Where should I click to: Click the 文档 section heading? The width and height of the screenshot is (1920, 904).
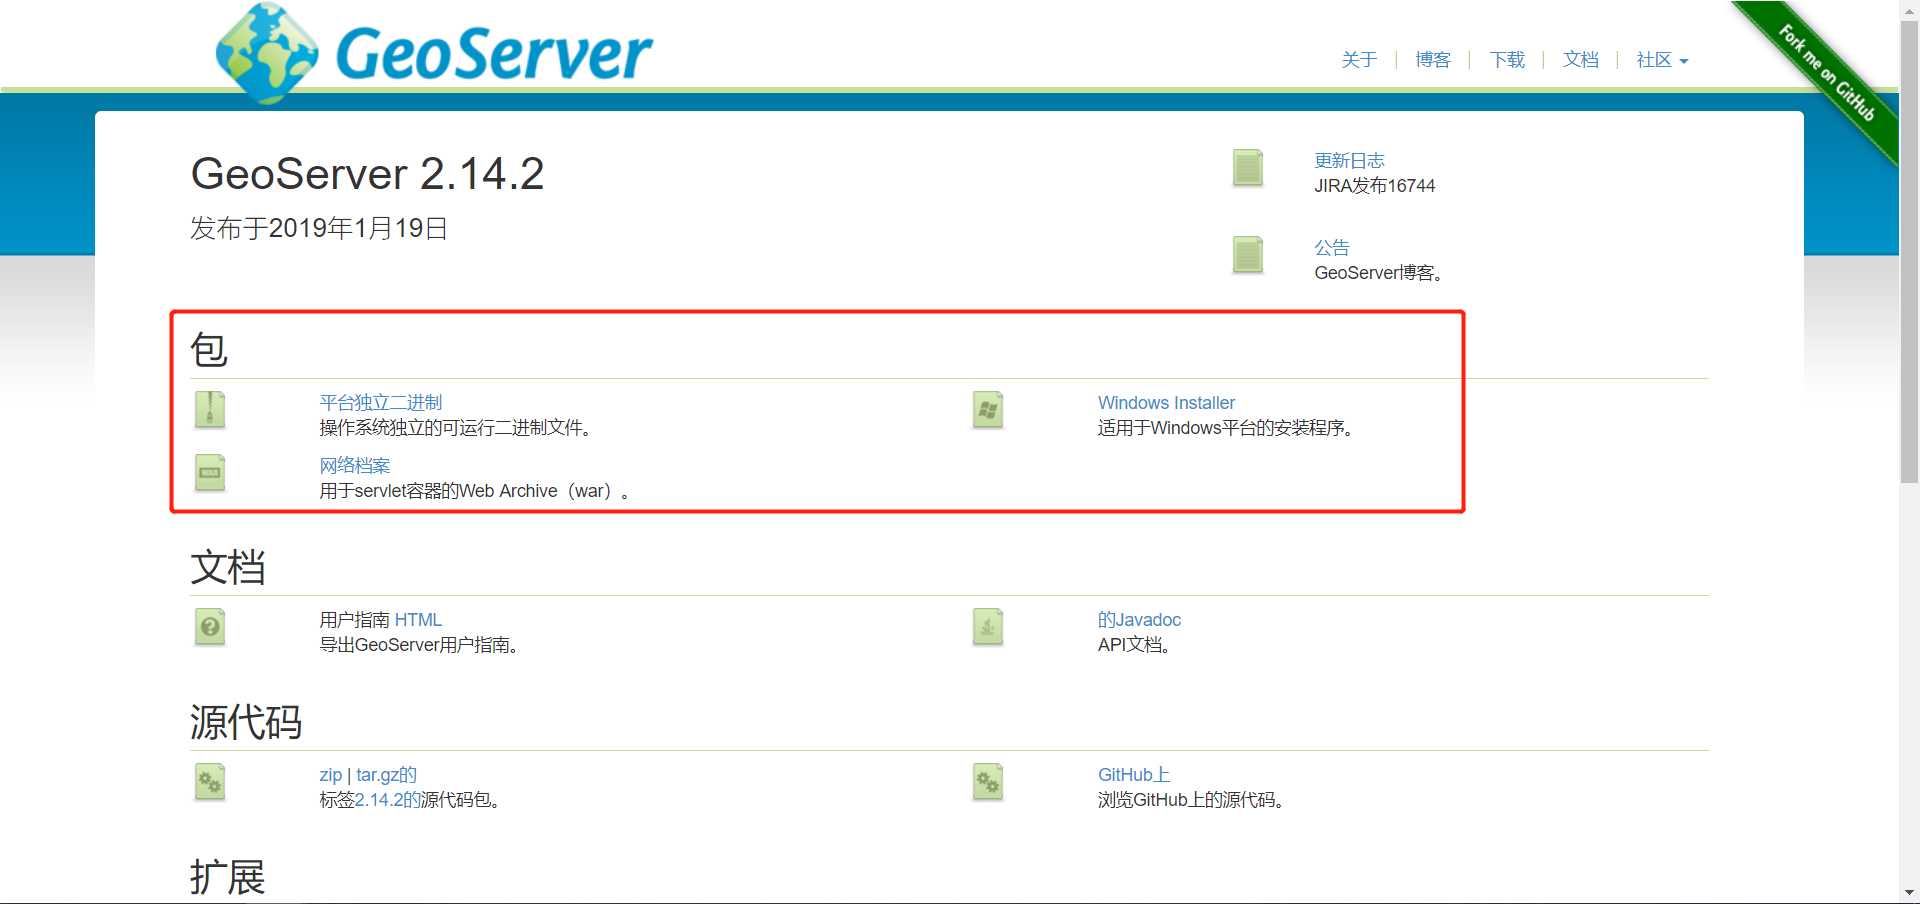pyautogui.click(x=228, y=567)
